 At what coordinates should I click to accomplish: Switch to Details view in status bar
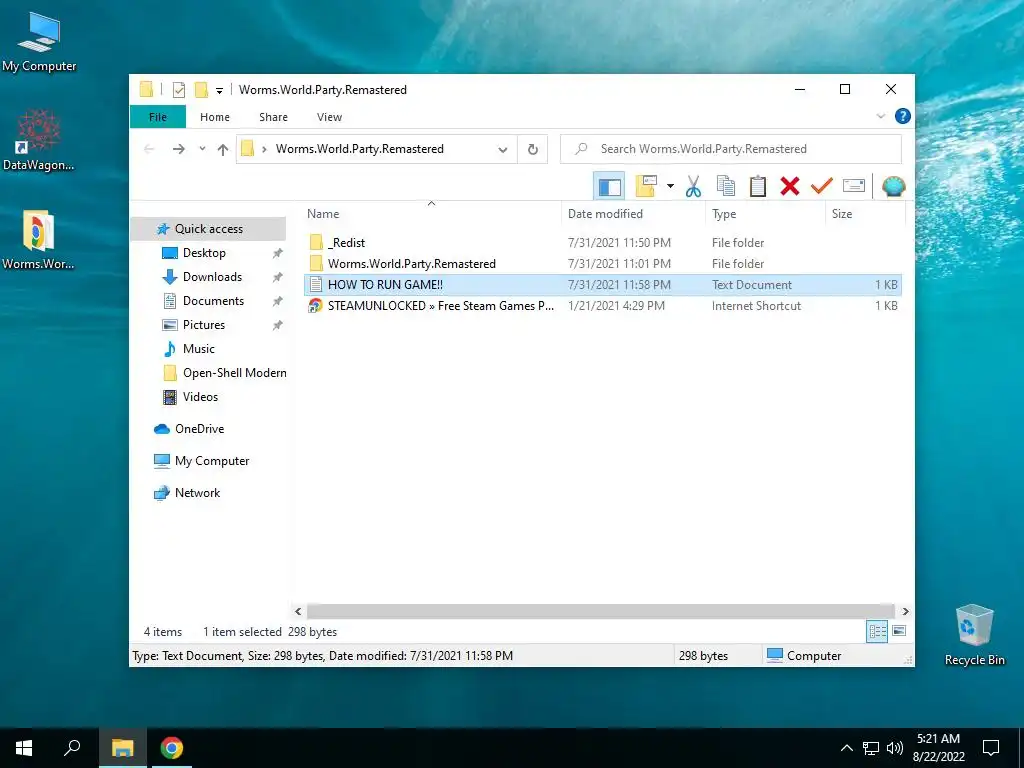click(877, 631)
